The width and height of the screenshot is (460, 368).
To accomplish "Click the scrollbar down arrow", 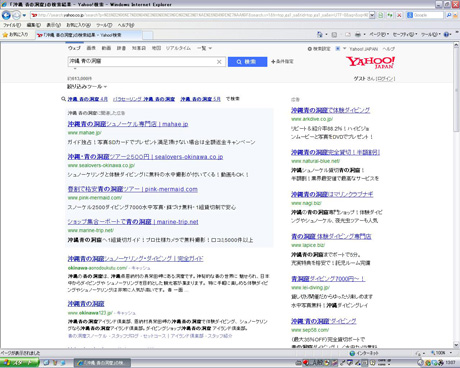I will (456, 345).
